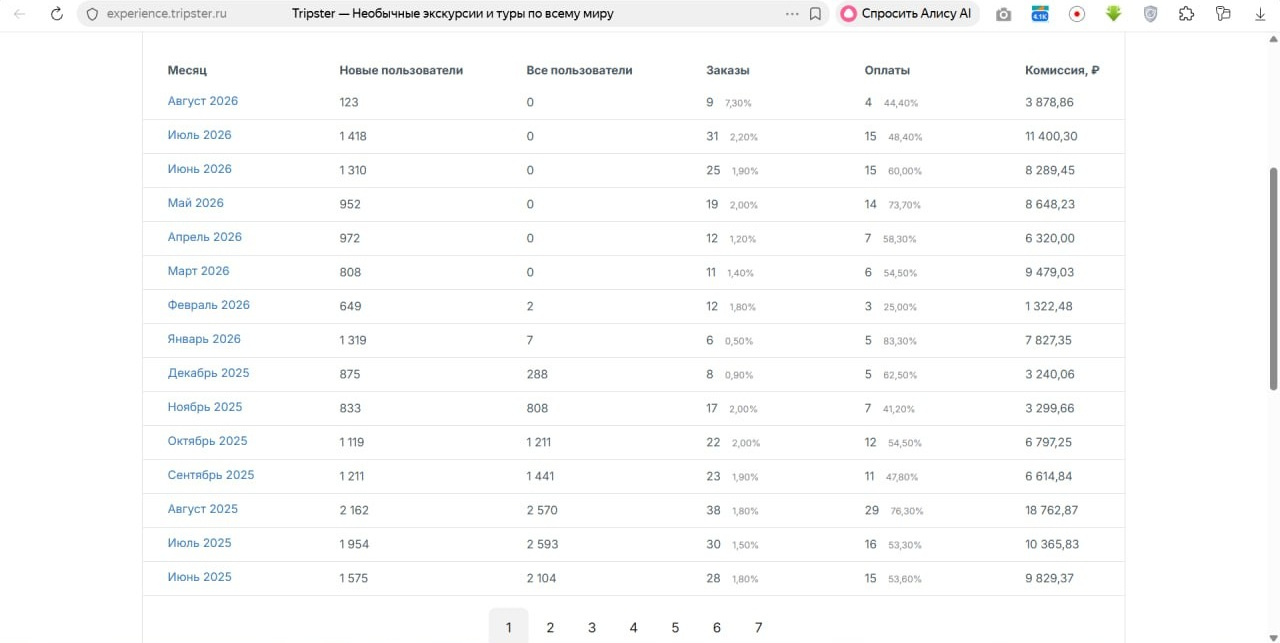Screen dimensions: 1280x643
Task: Open the puzzle-piece extensions menu
Action: pyautogui.click(x=1187, y=14)
